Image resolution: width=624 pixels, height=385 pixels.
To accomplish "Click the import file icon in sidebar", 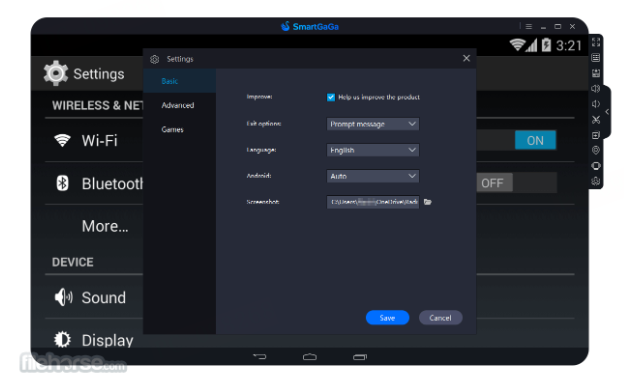I will coord(596,135).
